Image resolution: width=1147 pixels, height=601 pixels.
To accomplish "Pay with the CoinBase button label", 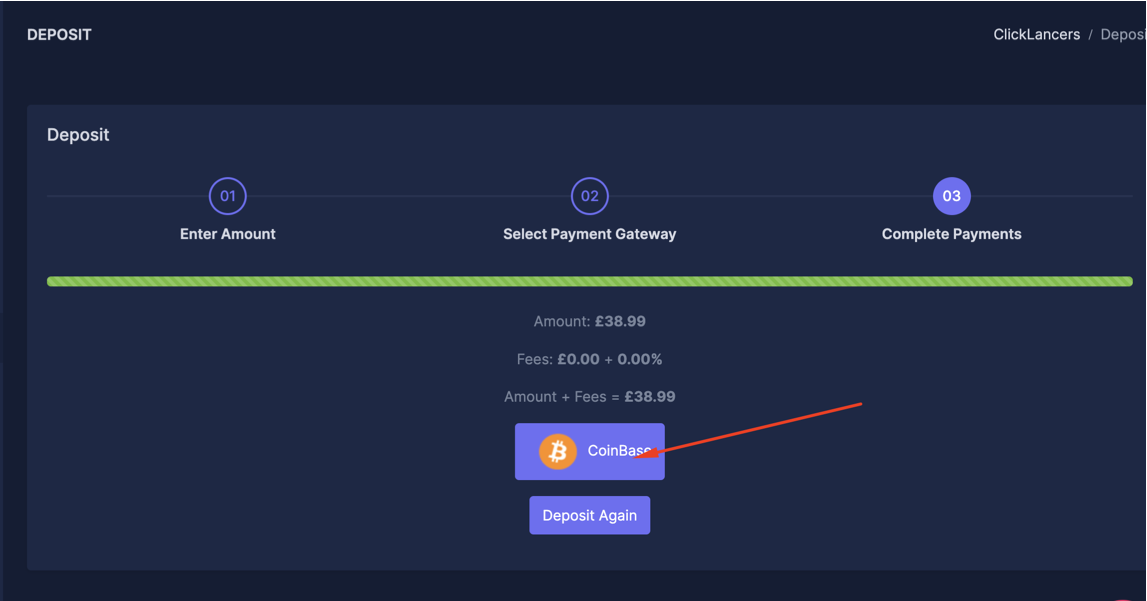I will [618, 451].
